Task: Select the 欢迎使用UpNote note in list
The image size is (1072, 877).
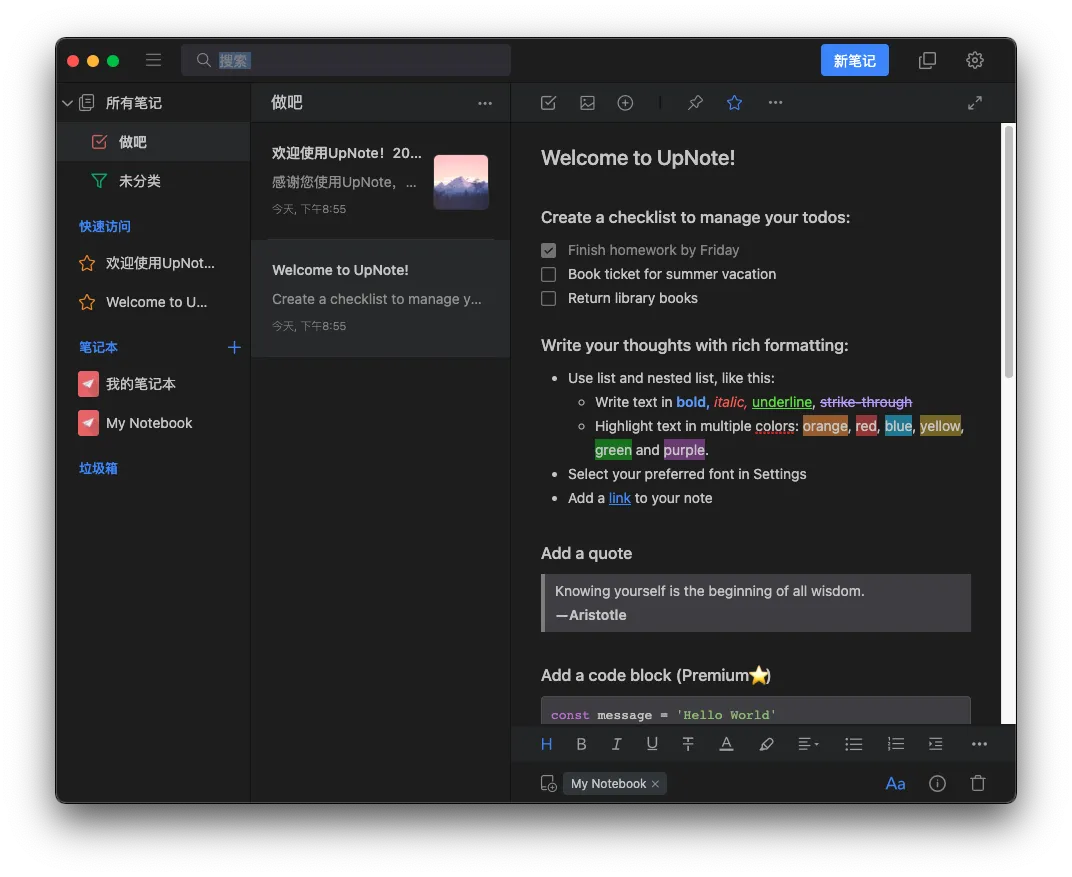Action: [380, 181]
